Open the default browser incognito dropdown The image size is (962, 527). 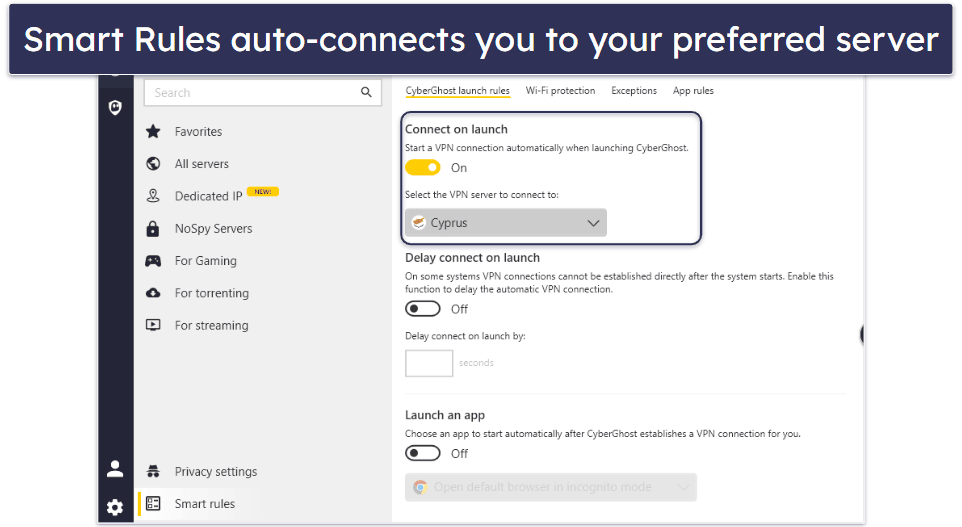click(x=550, y=487)
